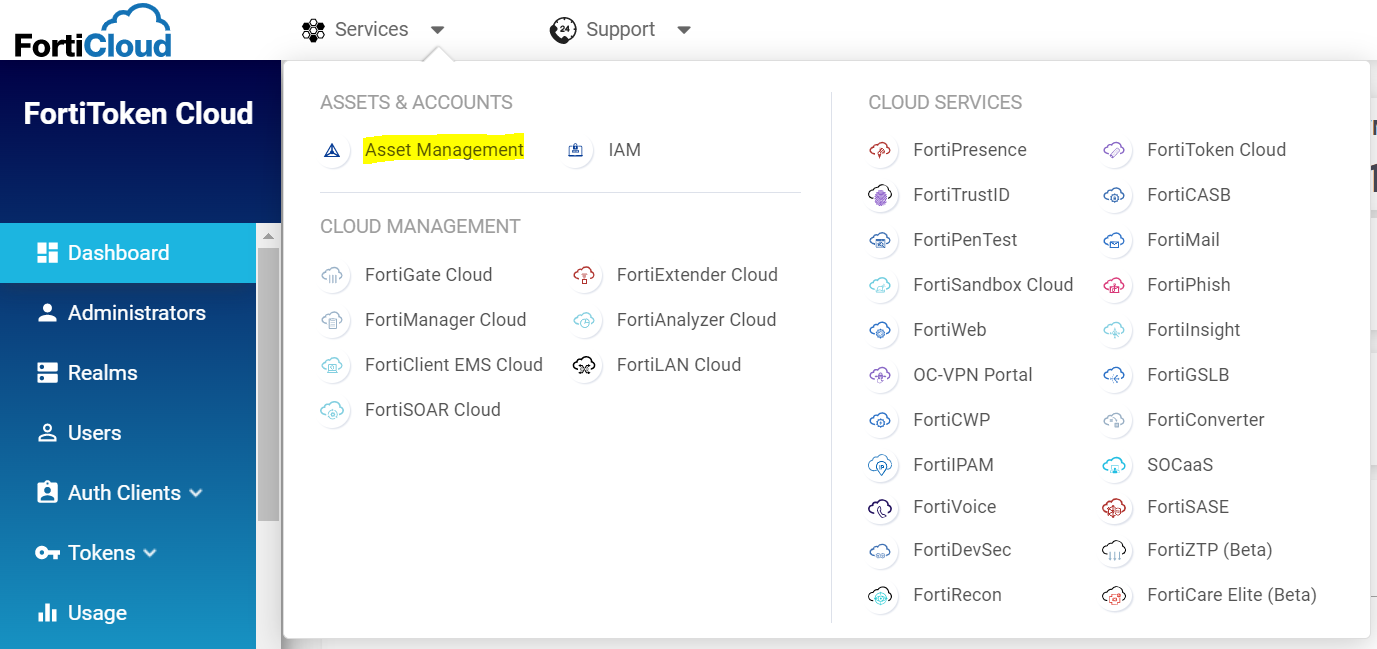Click the FortiCloud logo
Viewport: 1377px width, 649px height.
pyautogui.click(x=90, y=30)
